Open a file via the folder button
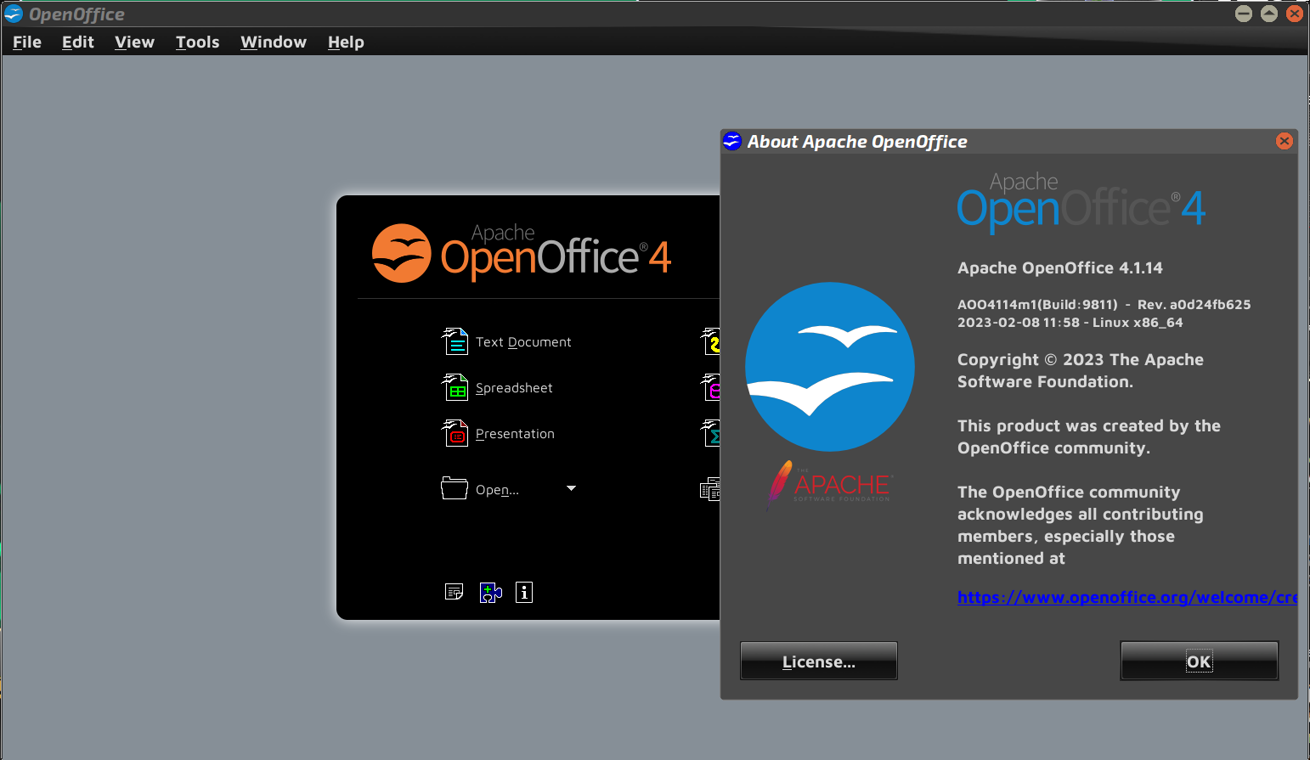 (x=481, y=489)
